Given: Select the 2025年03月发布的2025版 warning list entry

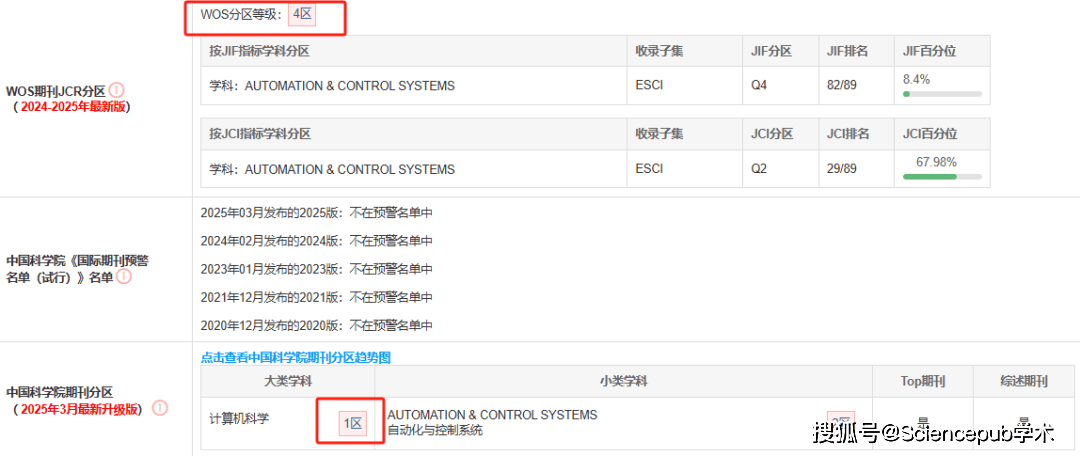Looking at the screenshot, I should (317, 212).
